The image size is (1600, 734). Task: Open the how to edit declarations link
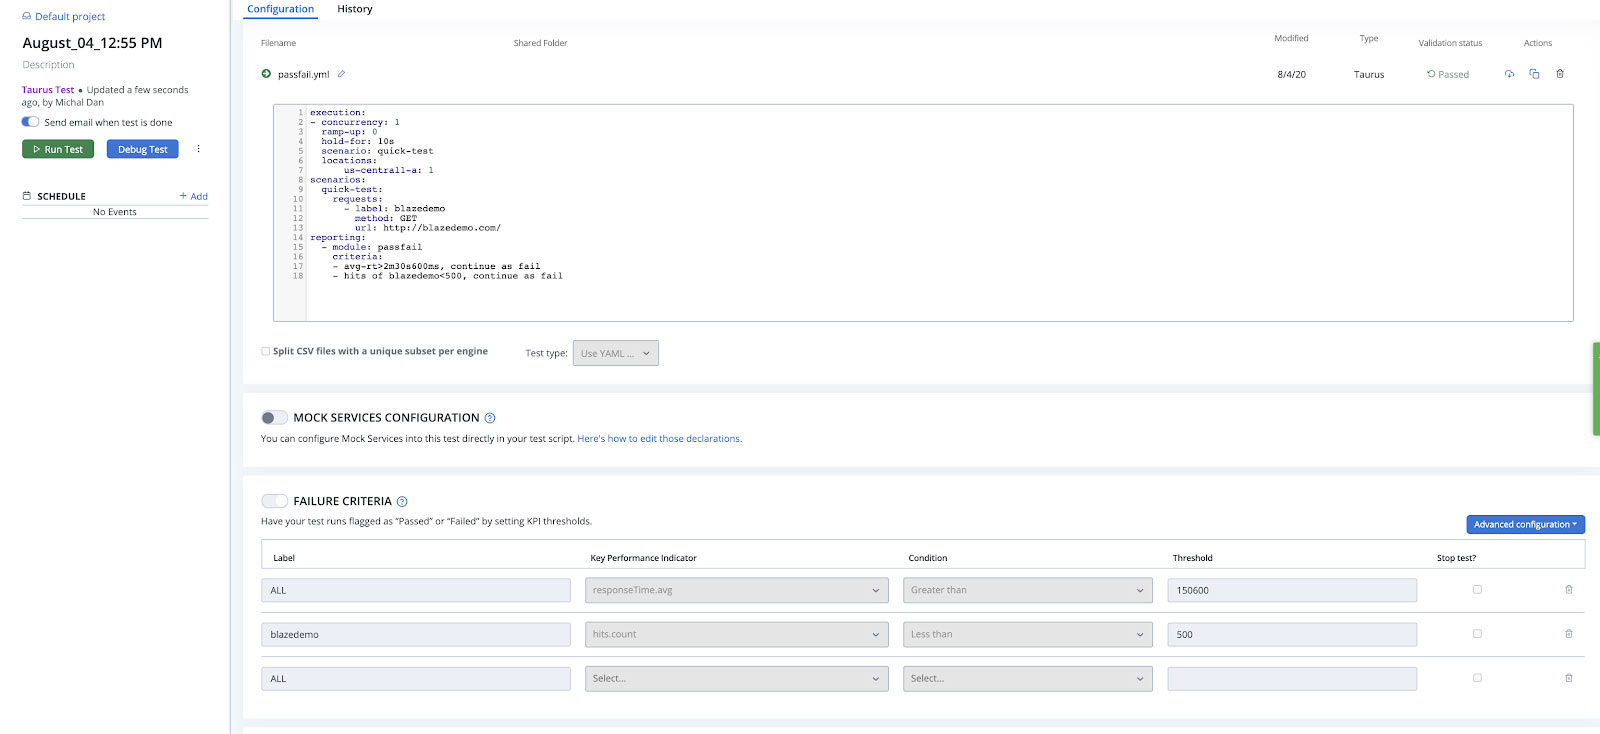point(660,439)
